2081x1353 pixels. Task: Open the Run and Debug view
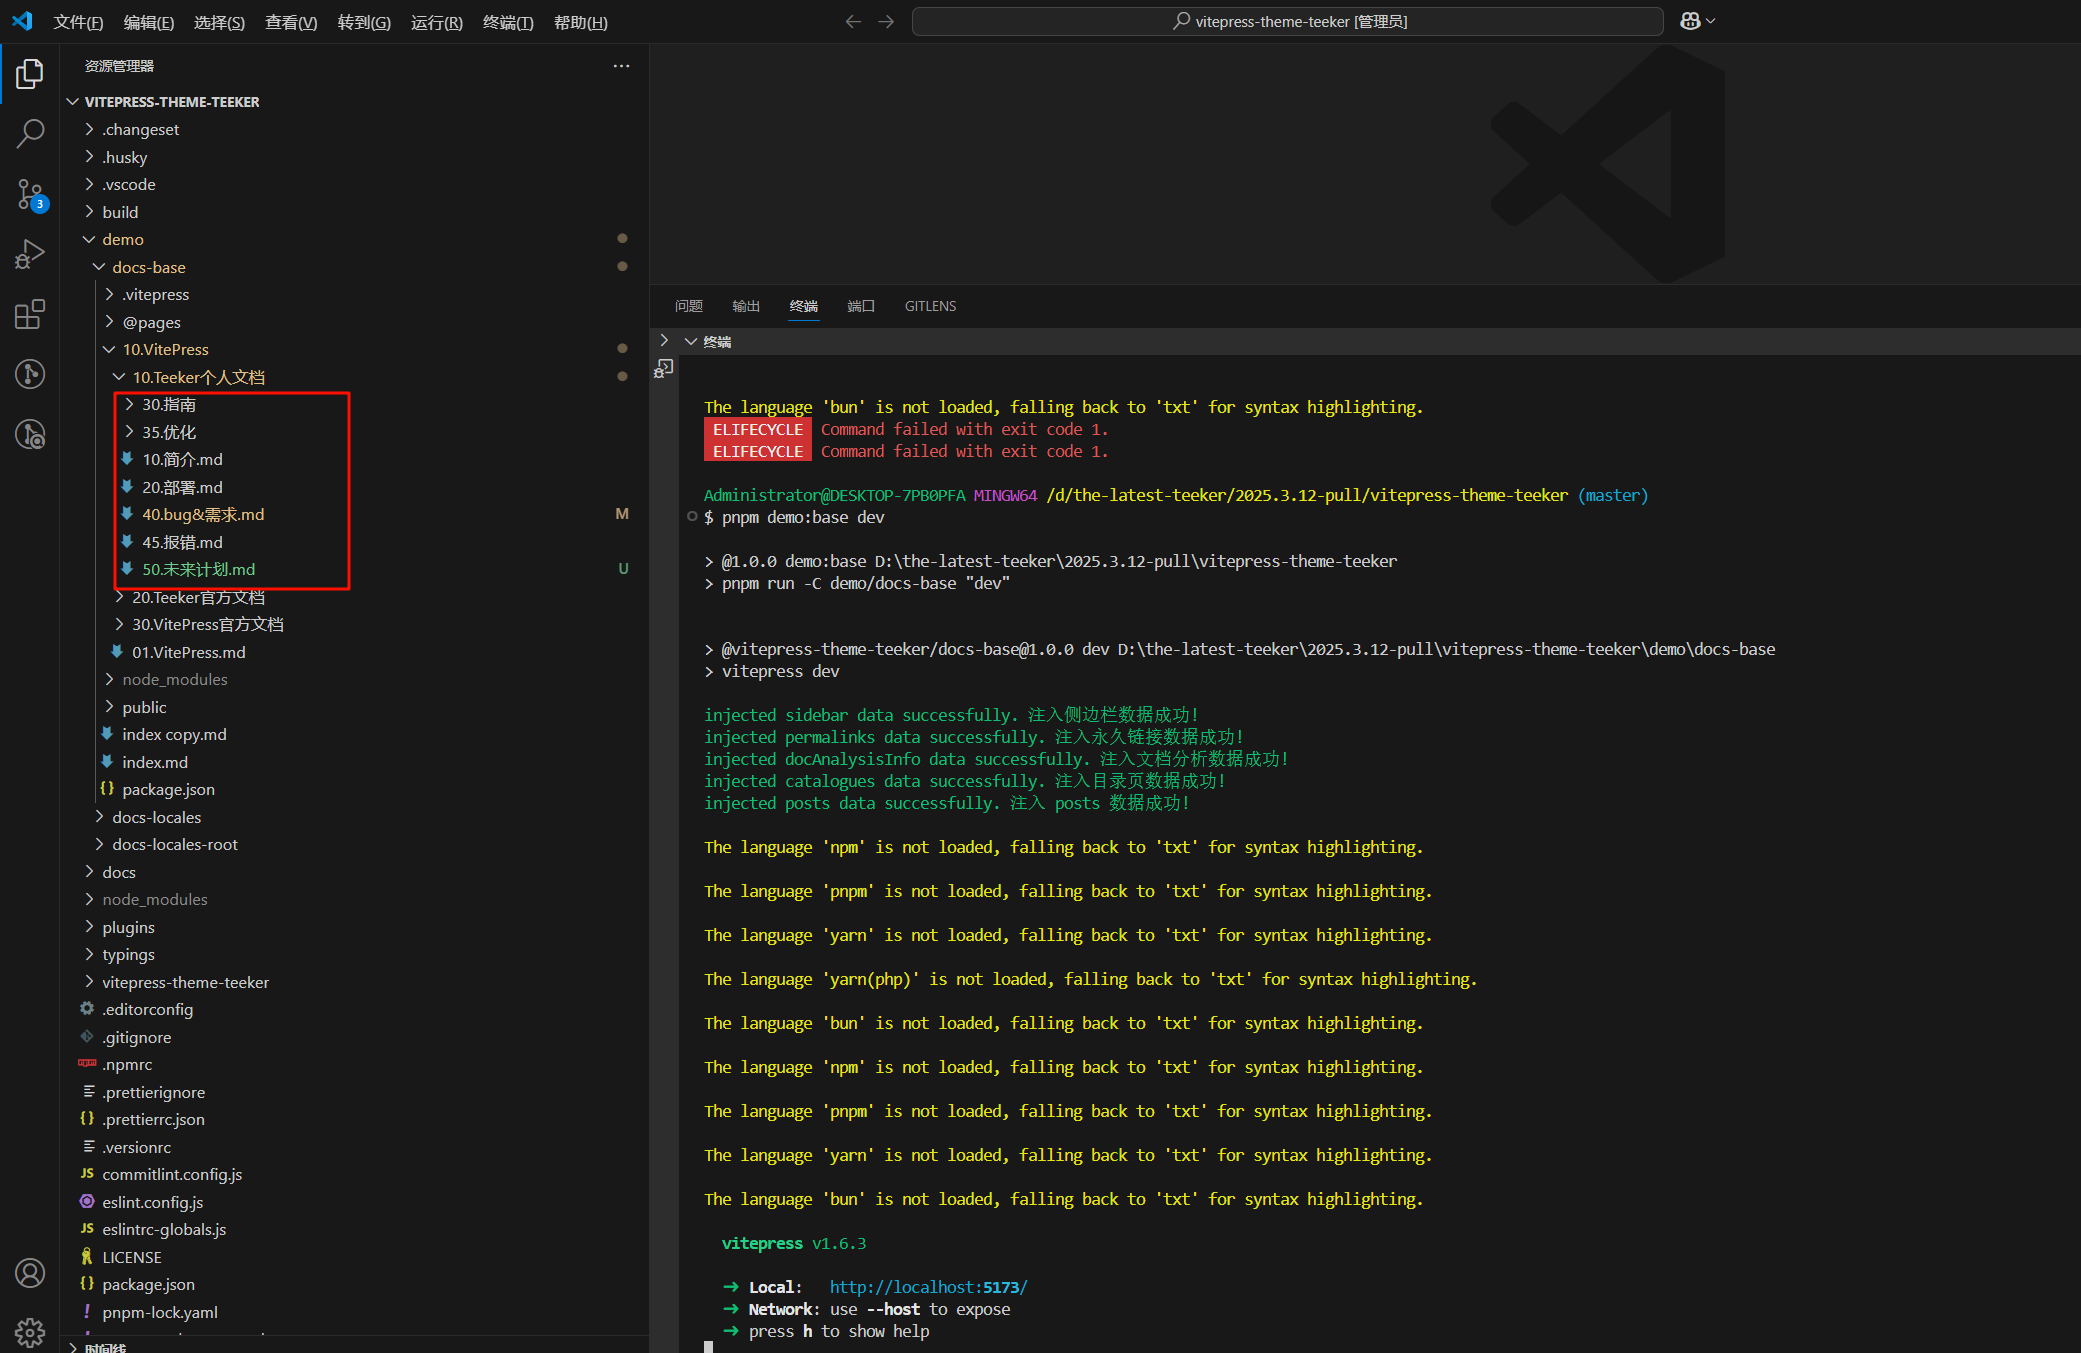(x=30, y=254)
